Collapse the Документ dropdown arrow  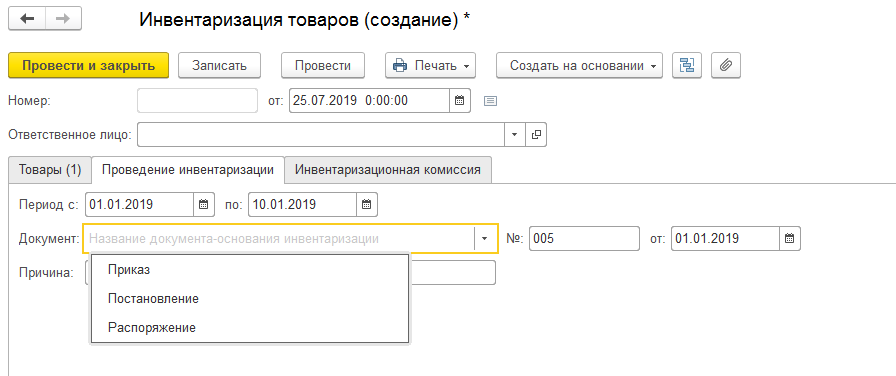pyautogui.click(x=485, y=238)
